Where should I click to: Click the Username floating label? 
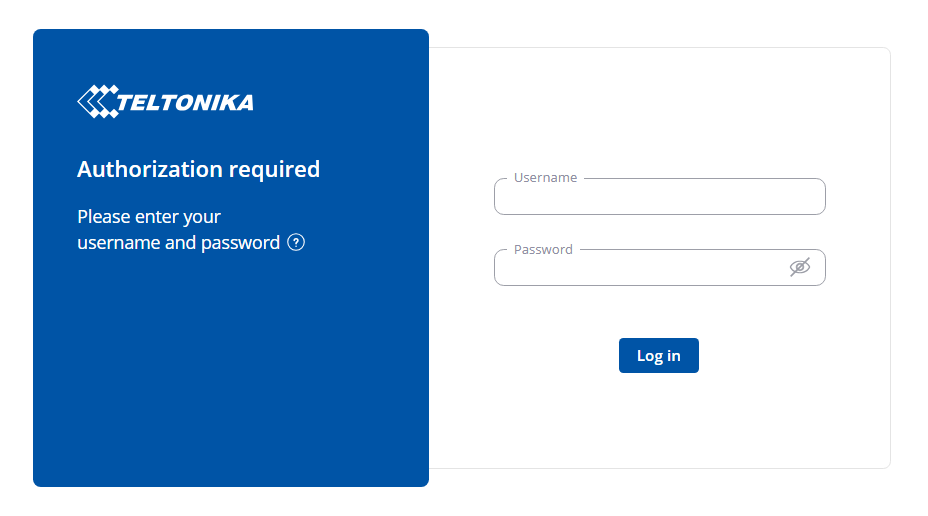tap(545, 178)
